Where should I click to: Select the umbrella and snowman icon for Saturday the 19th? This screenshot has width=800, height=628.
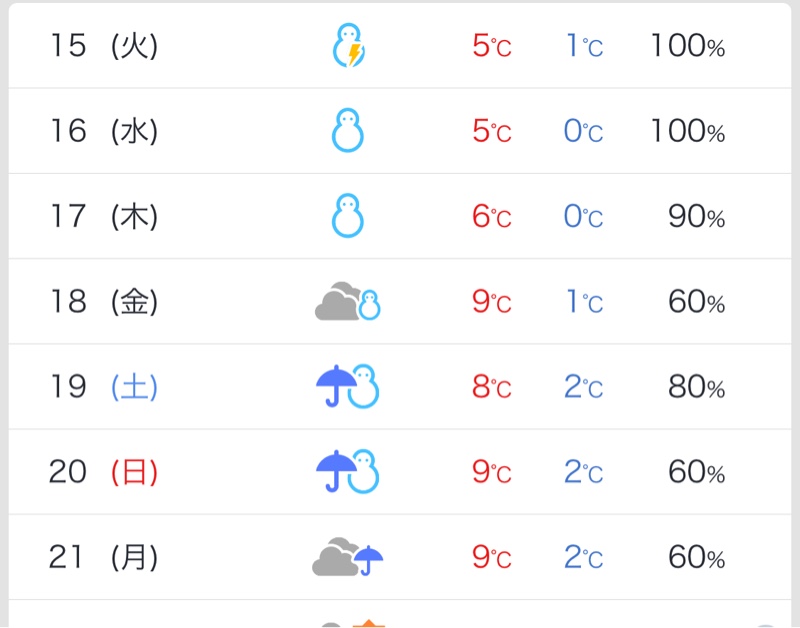(347, 386)
